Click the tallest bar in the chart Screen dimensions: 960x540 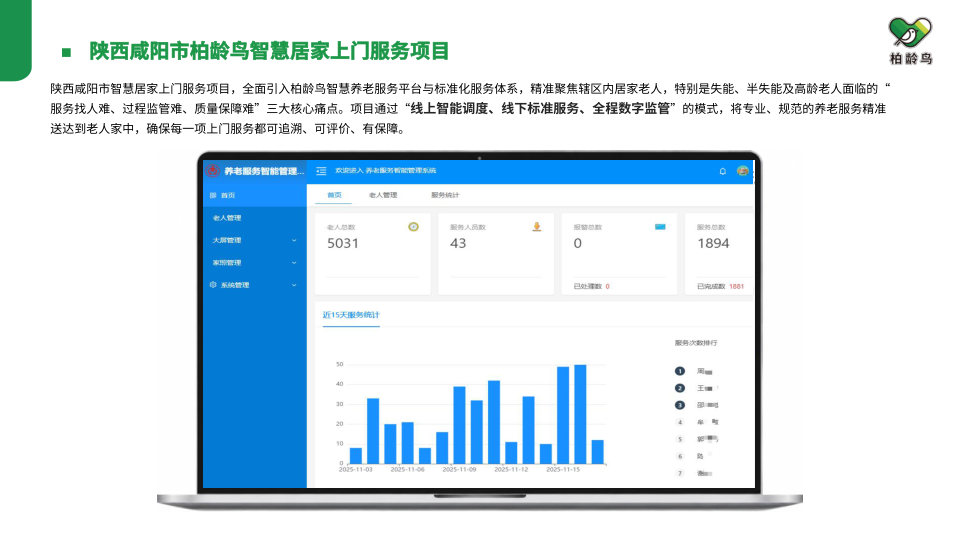pyautogui.click(x=580, y=414)
